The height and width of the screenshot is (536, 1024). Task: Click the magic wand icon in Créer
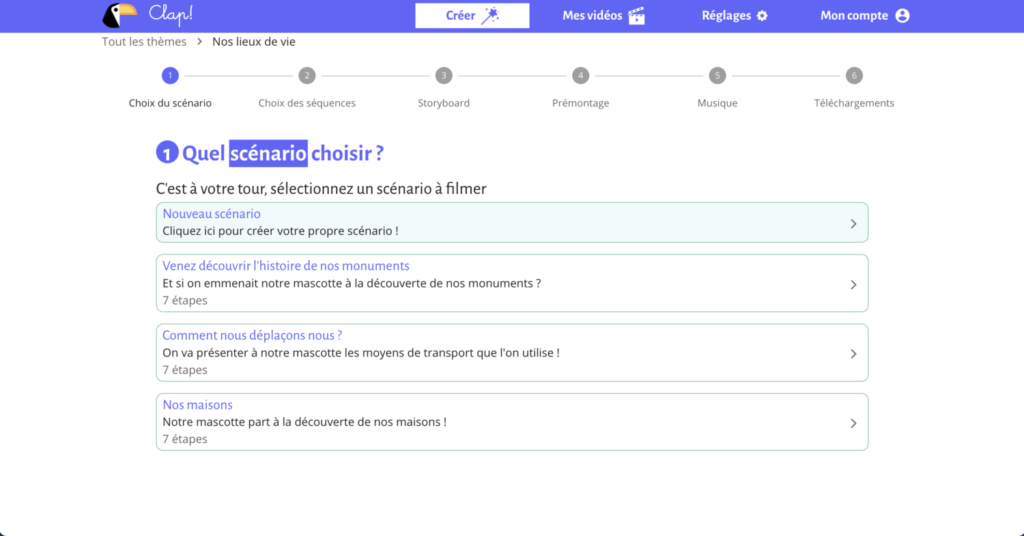pyautogui.click(x=490, y=15)
